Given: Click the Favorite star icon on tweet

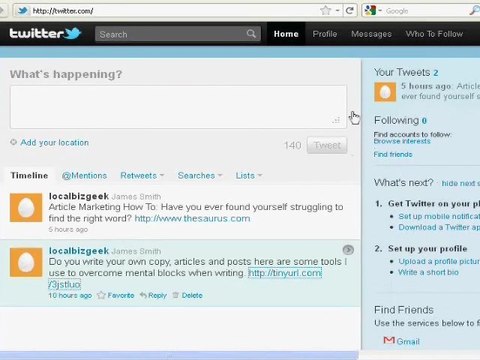Looking at the screenshot, I should pos(101,295).
